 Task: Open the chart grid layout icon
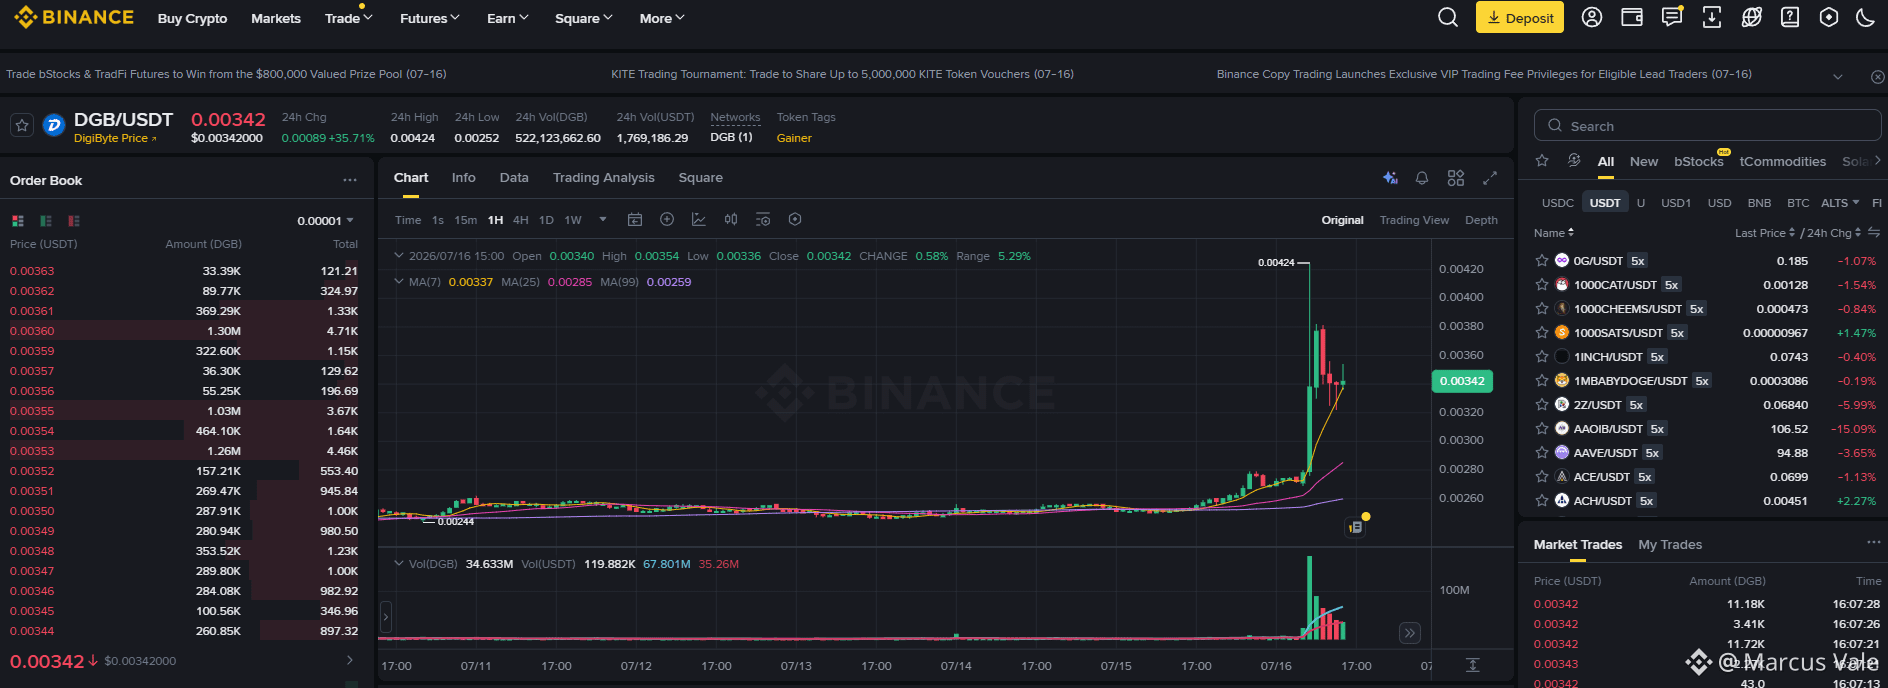(1456, 178)
